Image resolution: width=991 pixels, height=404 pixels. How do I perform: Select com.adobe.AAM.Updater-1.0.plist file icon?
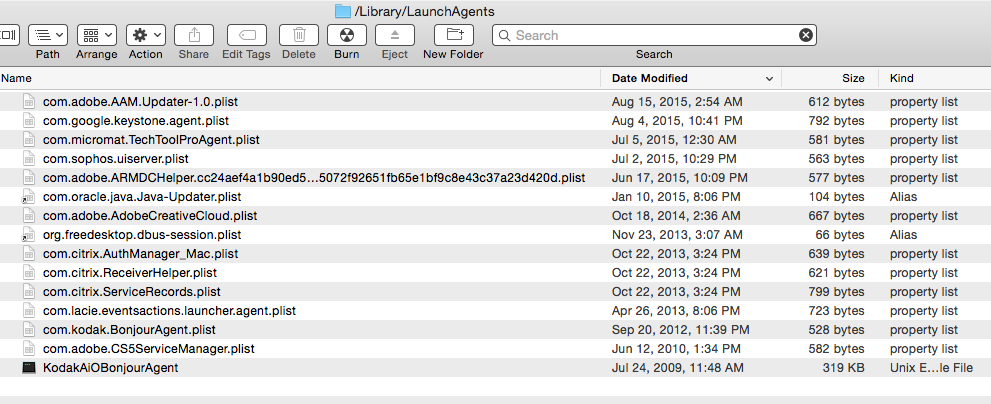click(29, 102)
